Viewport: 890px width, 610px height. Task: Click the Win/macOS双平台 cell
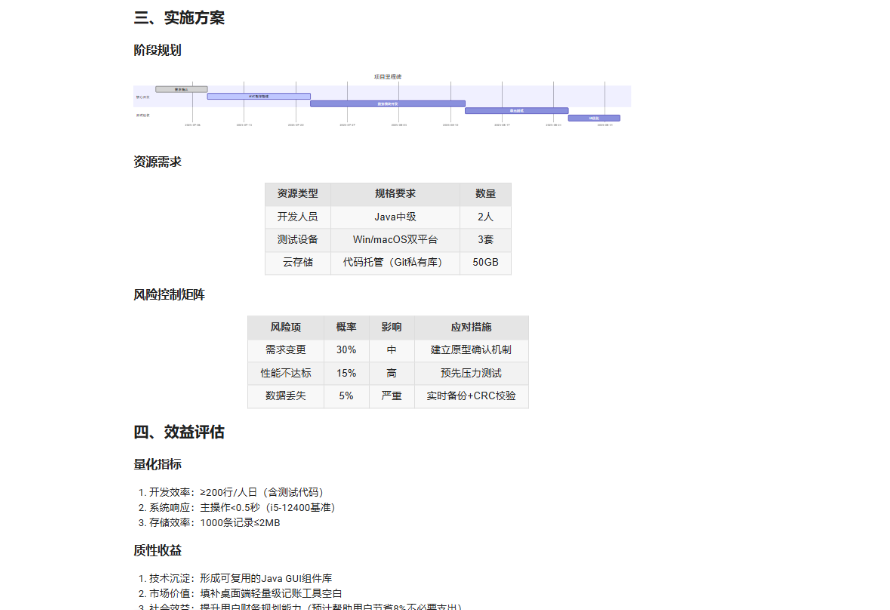coord(395,239)
